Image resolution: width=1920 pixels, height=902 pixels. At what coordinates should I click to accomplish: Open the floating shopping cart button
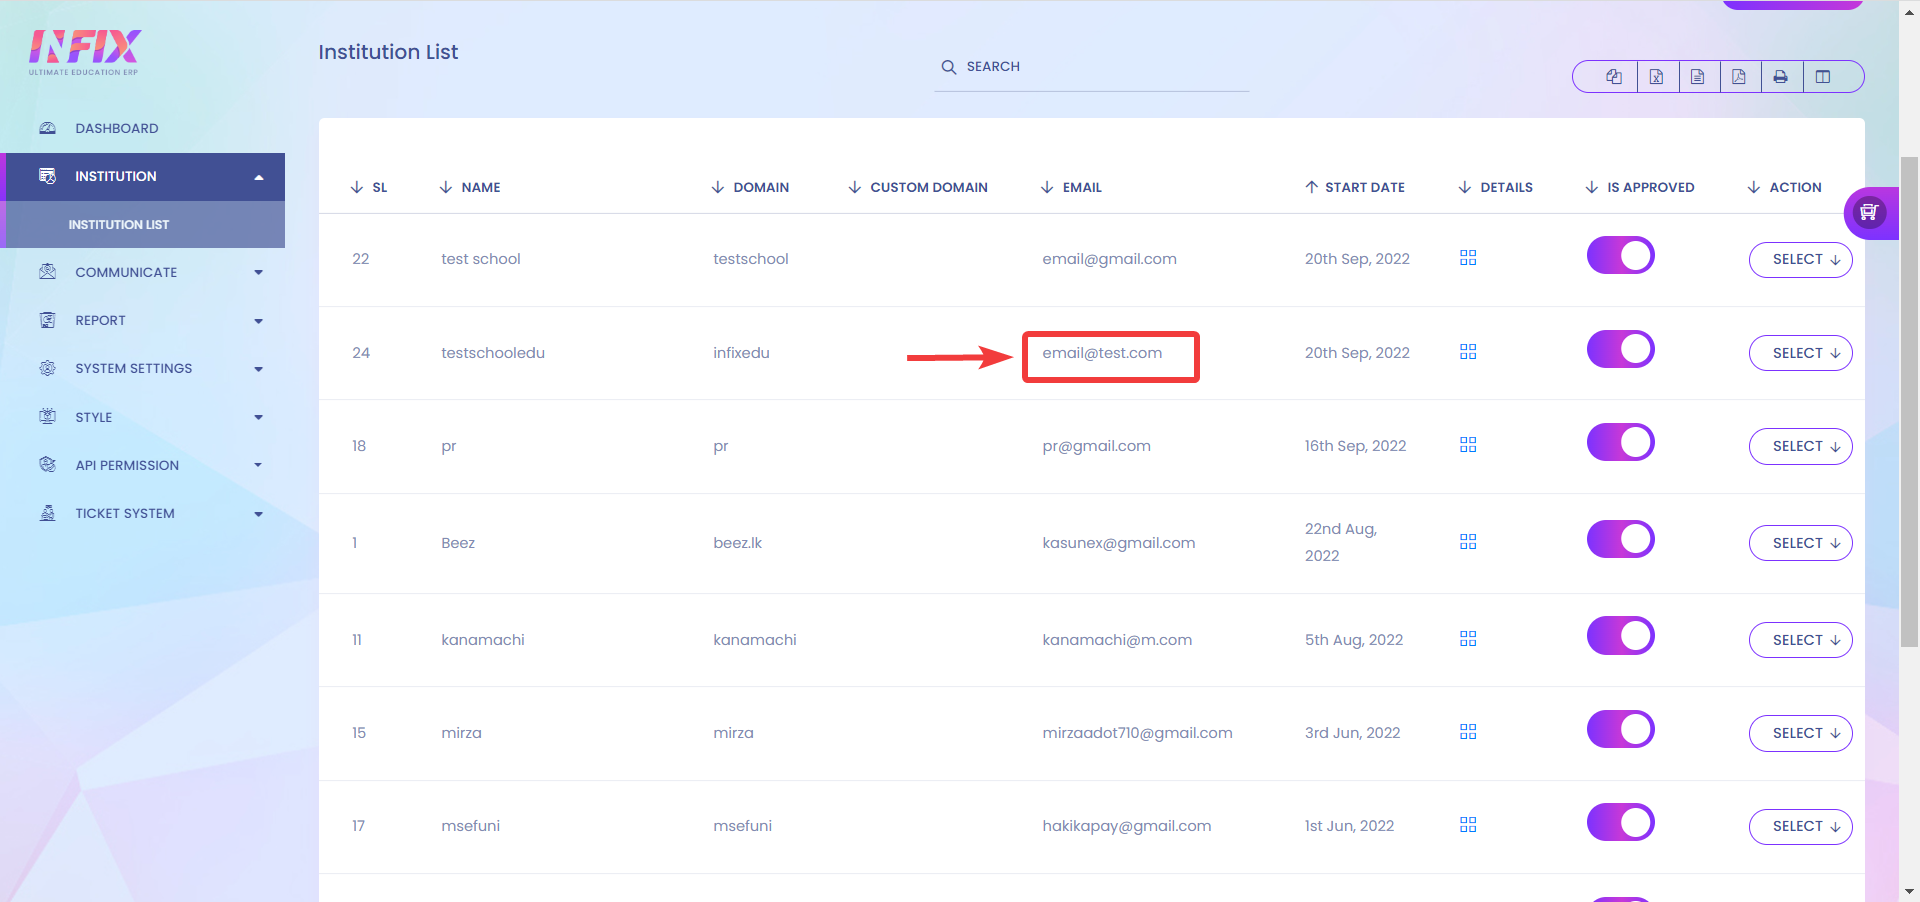coord(1868,212)
